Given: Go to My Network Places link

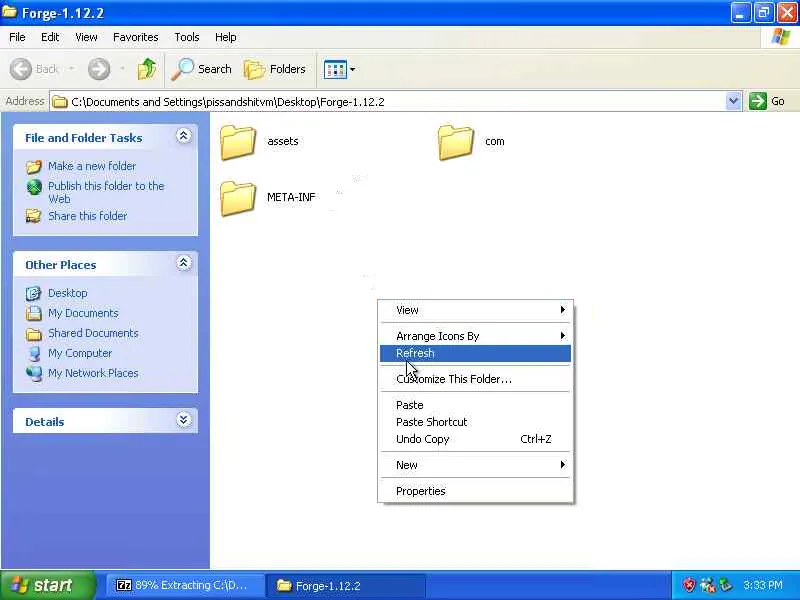Looking at the screenshot, I should (x=93, y=373).
